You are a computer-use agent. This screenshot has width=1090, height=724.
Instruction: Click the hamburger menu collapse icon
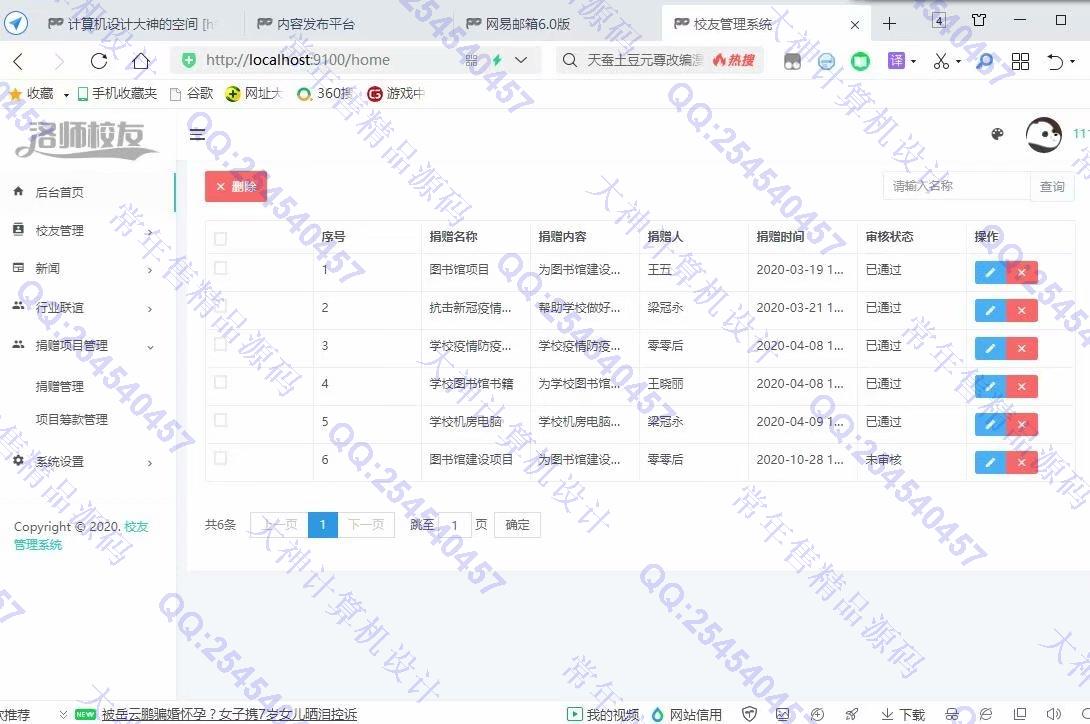pyautogui.click(x=197, y=134)
